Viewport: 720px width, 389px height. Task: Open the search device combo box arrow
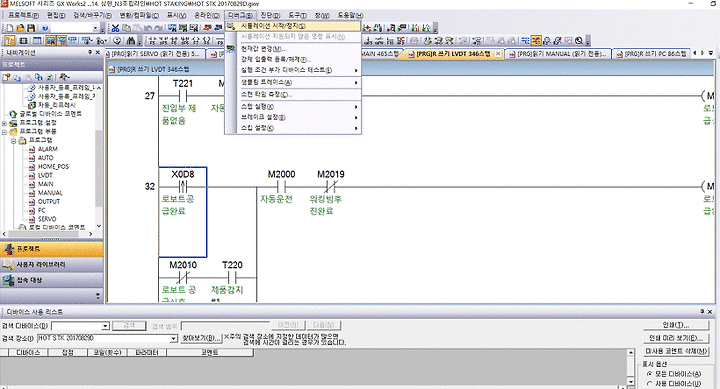pyautogui.click(x=105, y=326)
